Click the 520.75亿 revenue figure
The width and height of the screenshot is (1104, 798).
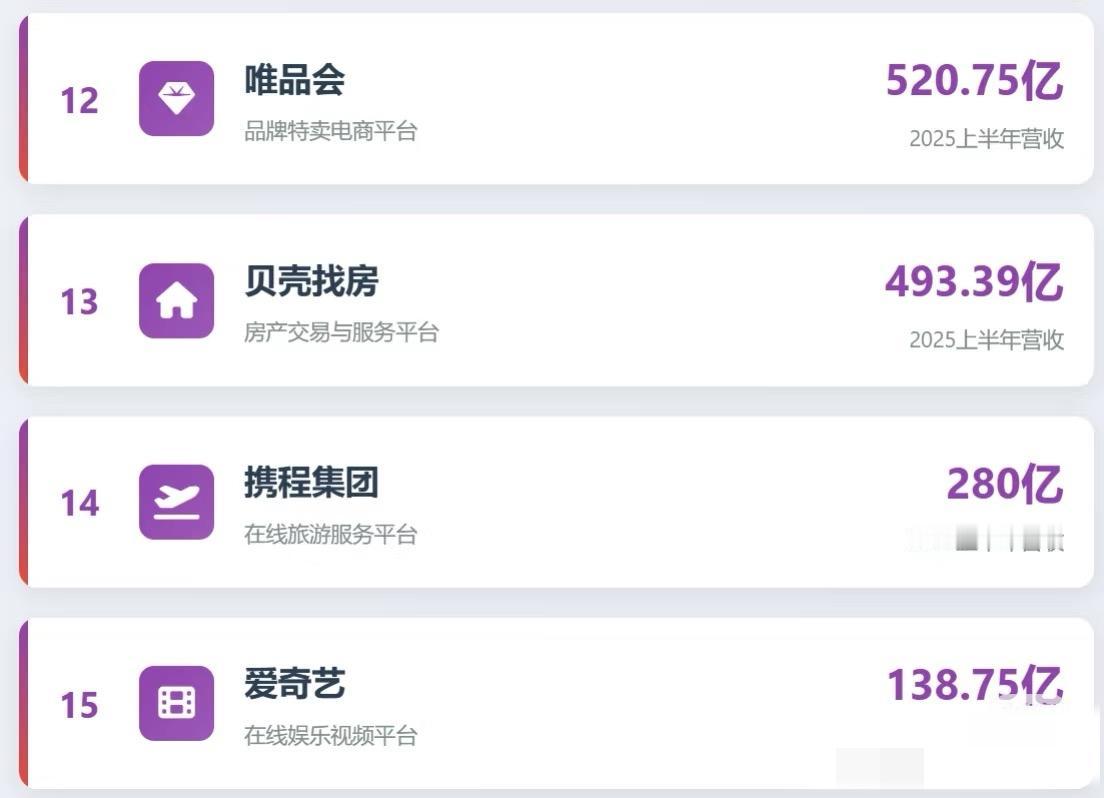click(x=974, y=80)
